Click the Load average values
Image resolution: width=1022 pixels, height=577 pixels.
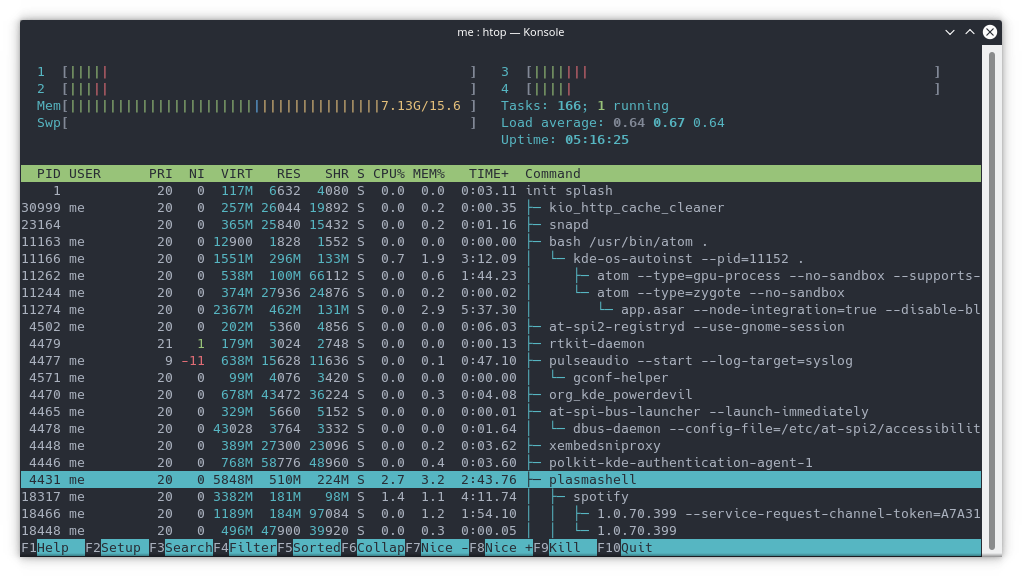tap(669, 123)
